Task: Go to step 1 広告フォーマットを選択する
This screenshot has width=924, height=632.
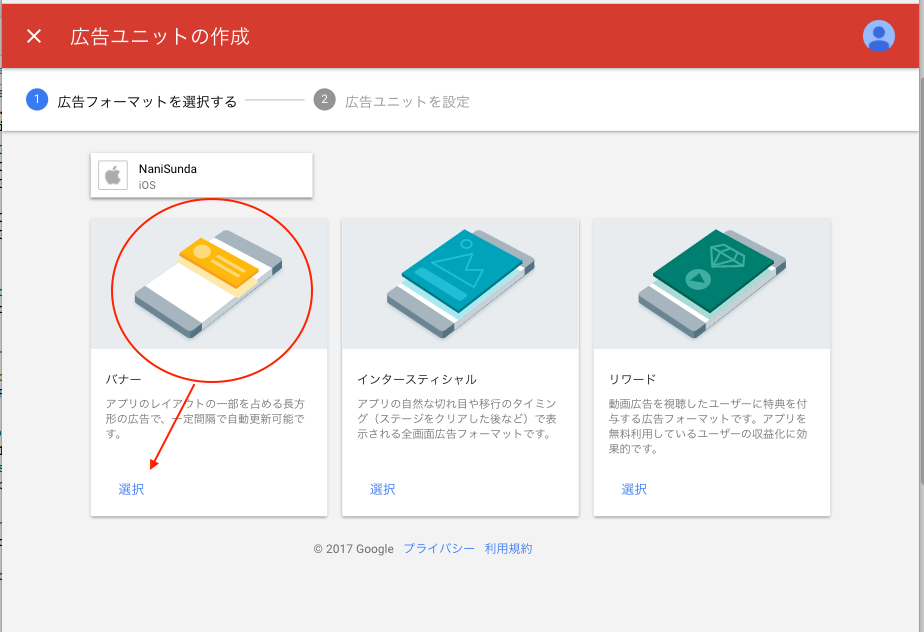Action: click(131, 101)
